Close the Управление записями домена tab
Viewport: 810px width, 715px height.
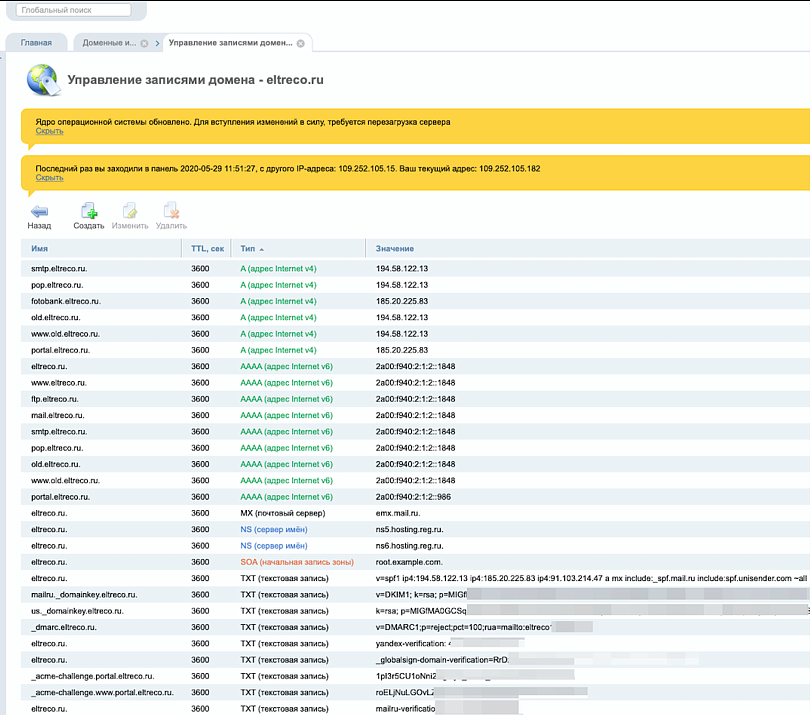point(301,44)
